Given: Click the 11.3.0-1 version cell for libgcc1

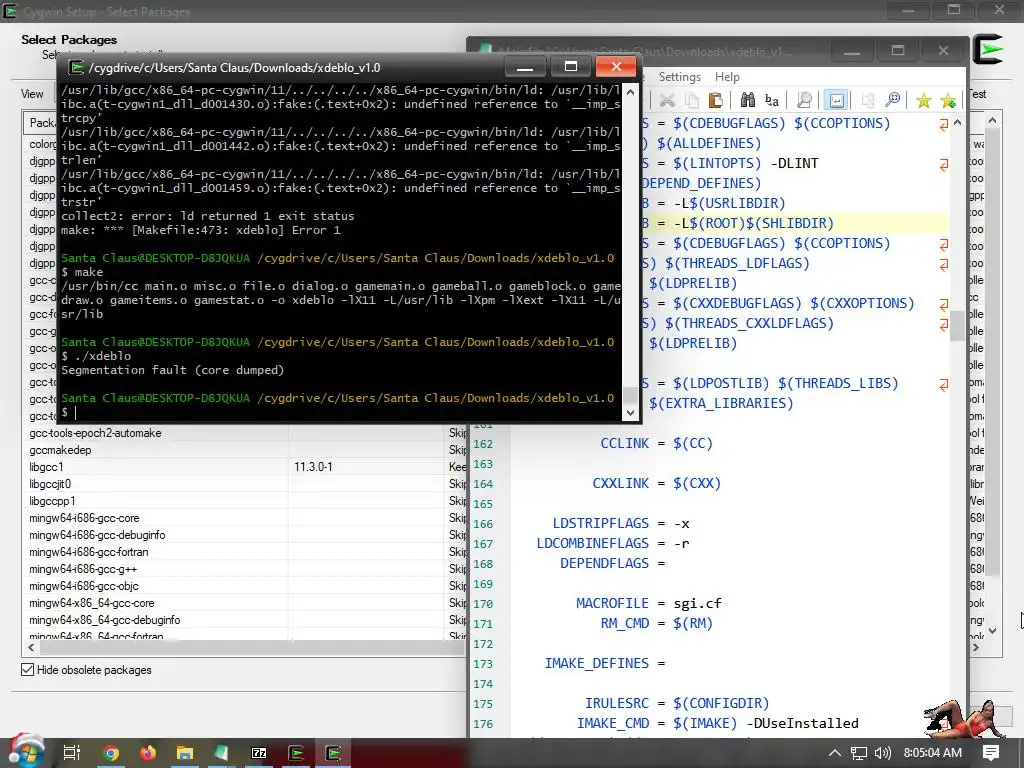Looking at the screenshot, I should point(313,467).
